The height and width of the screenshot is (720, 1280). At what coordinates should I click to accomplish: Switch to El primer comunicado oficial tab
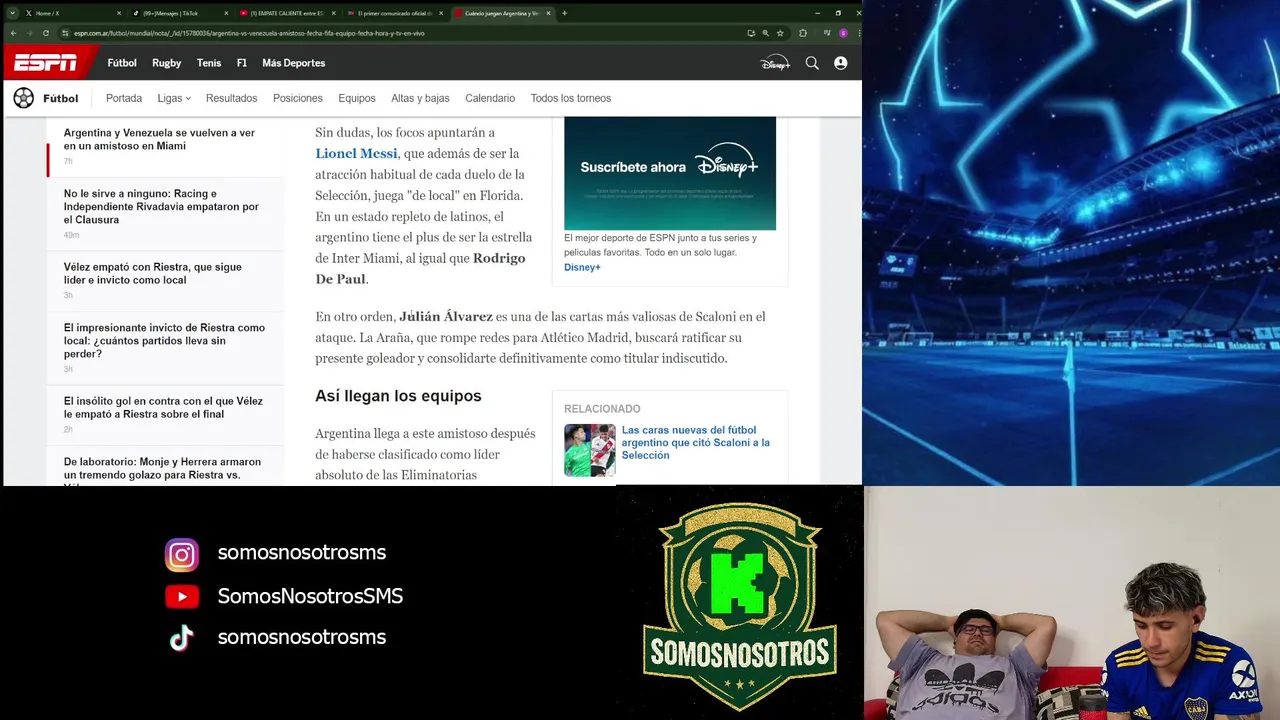tap(393, 13)
